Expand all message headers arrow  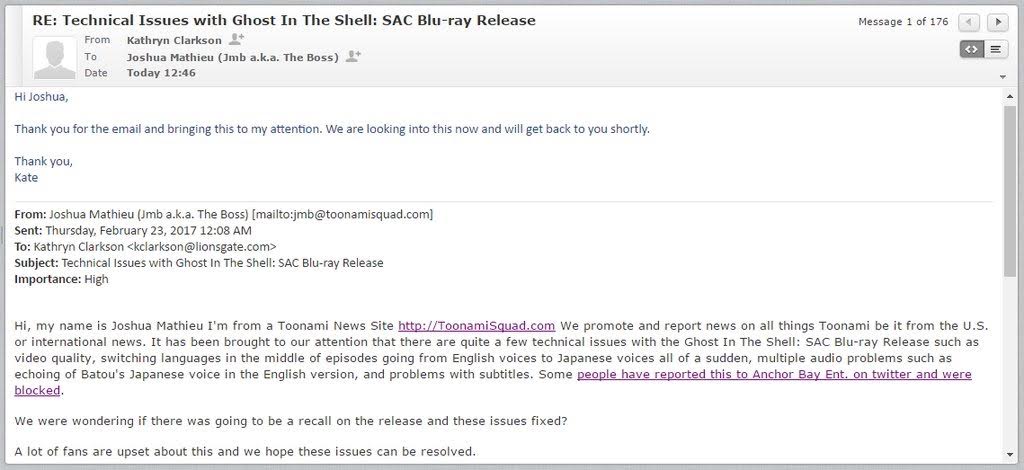[1003, 77]
